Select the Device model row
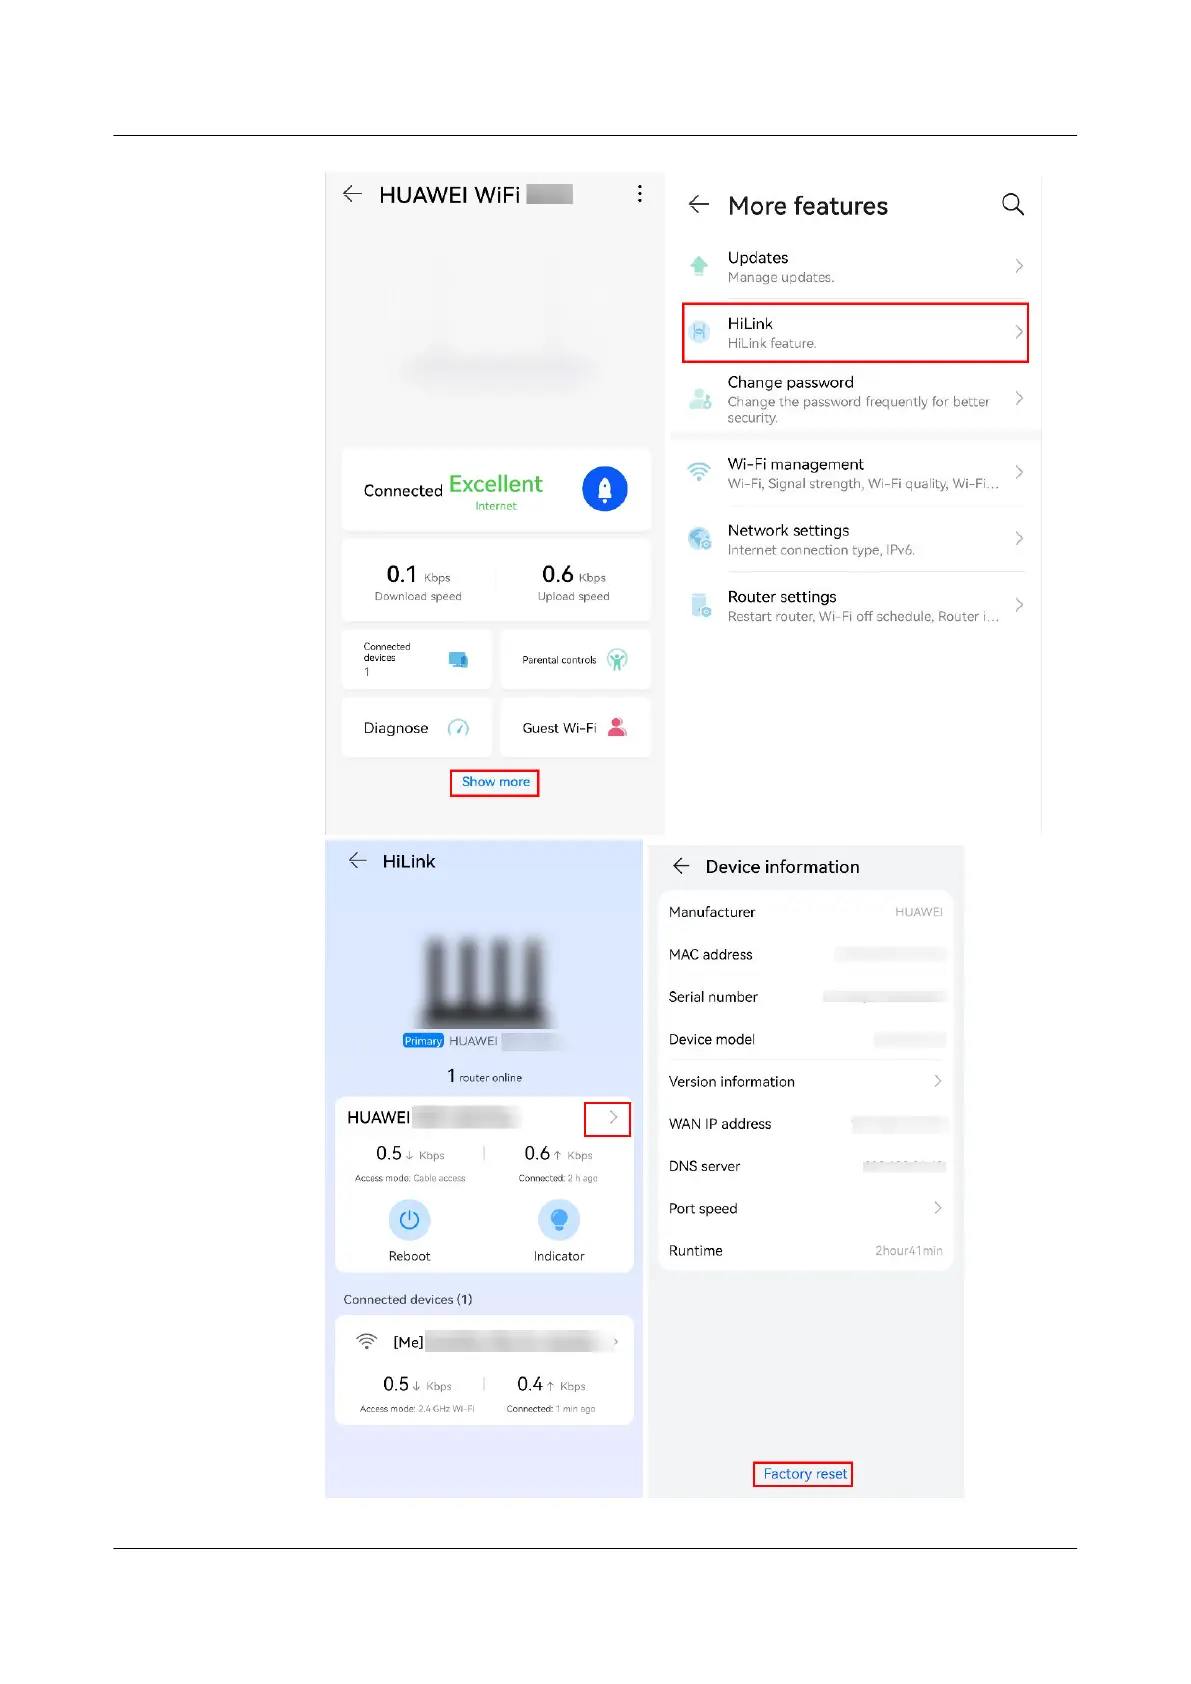This screenshot has height=1684, width=1191. (x=806, y=1039)
